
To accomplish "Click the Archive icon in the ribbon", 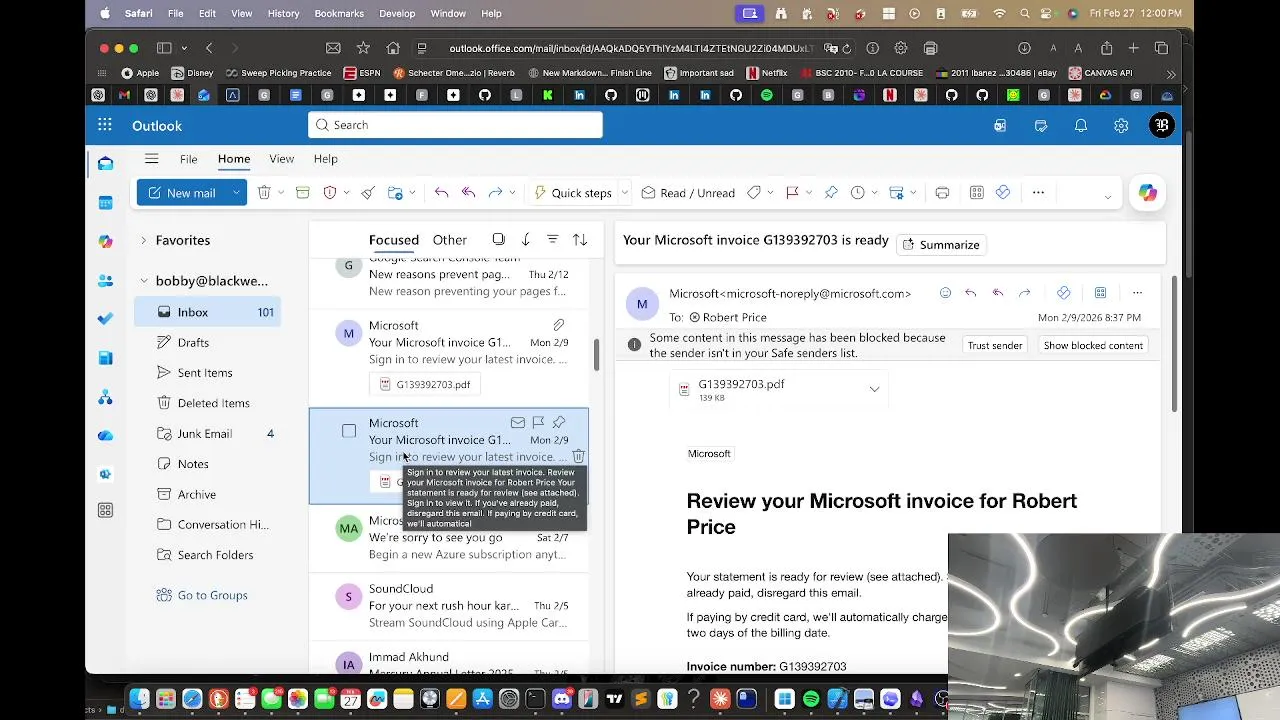I will pos(303,193).
